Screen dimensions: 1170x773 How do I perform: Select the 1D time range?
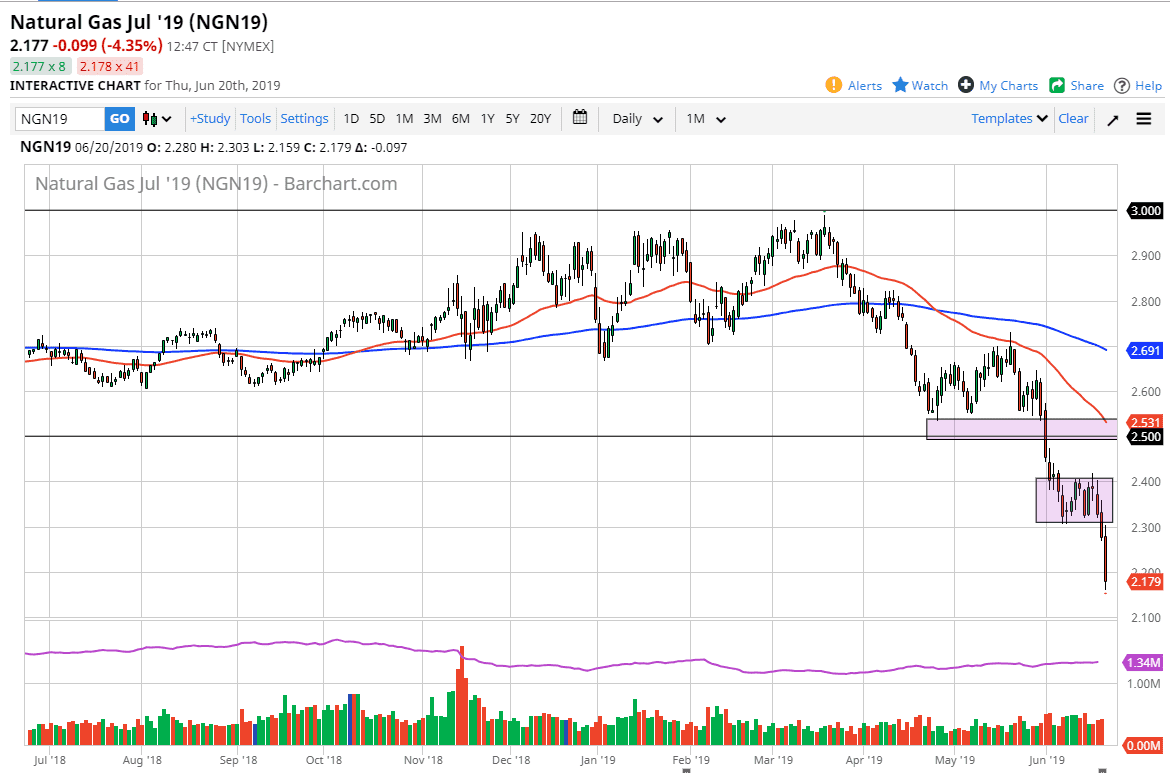pos(351,119)
